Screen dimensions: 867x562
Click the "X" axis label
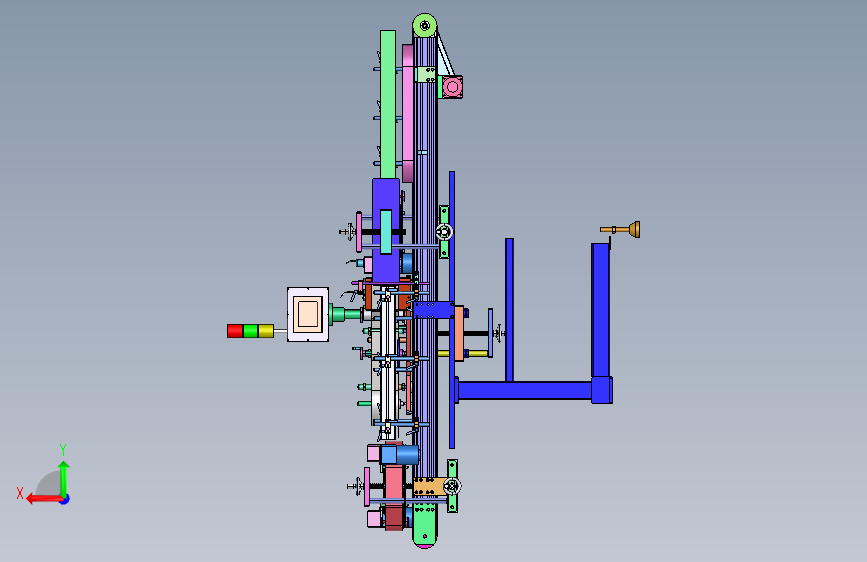coord(20,493)
